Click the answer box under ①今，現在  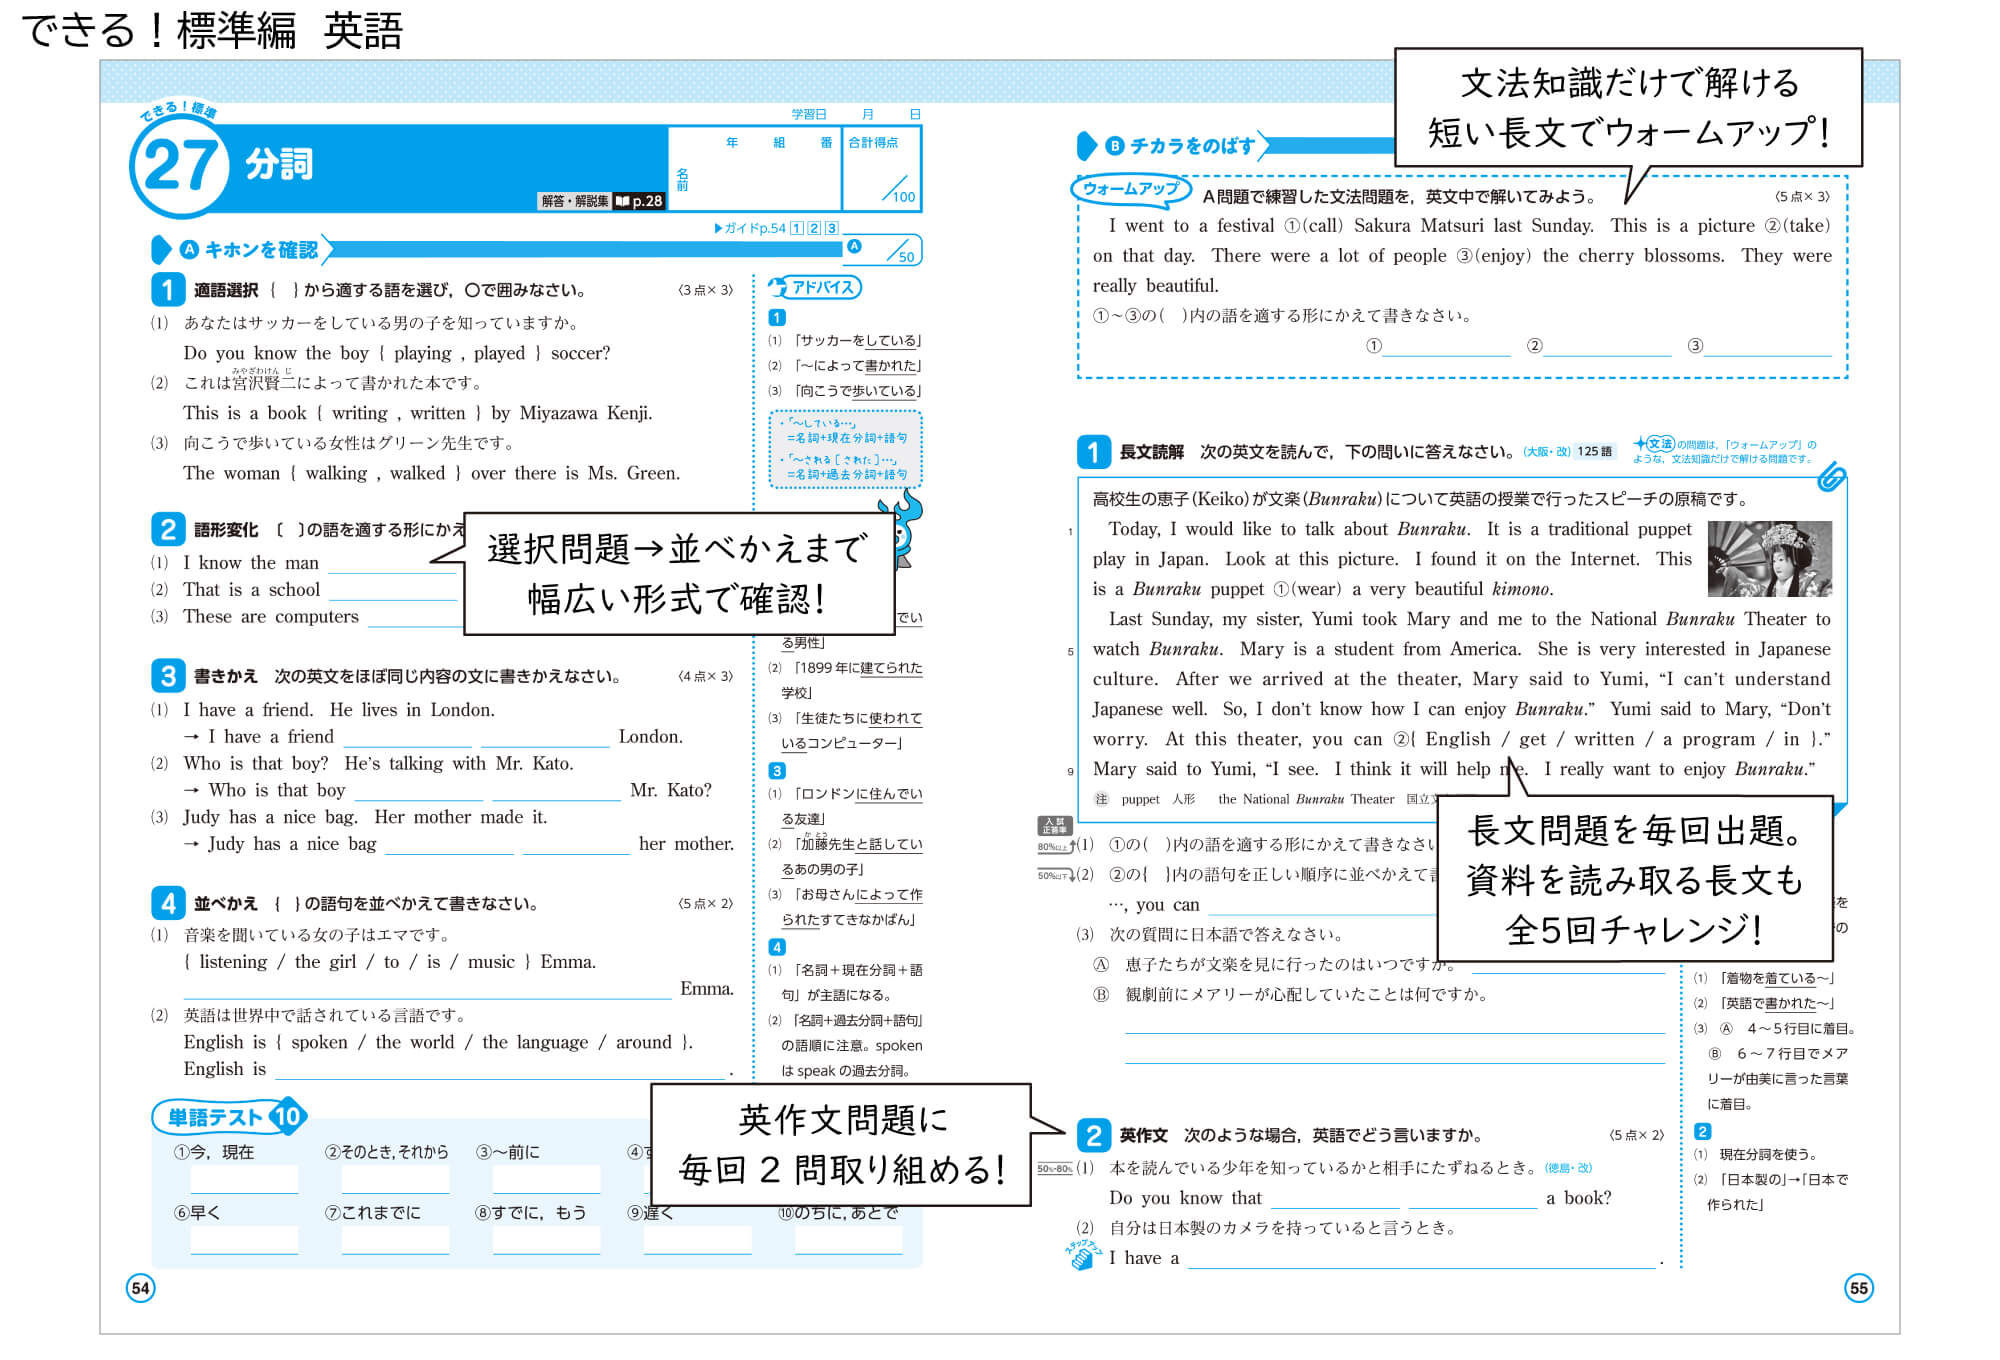pyautogui.click(x=244, y=1180)
